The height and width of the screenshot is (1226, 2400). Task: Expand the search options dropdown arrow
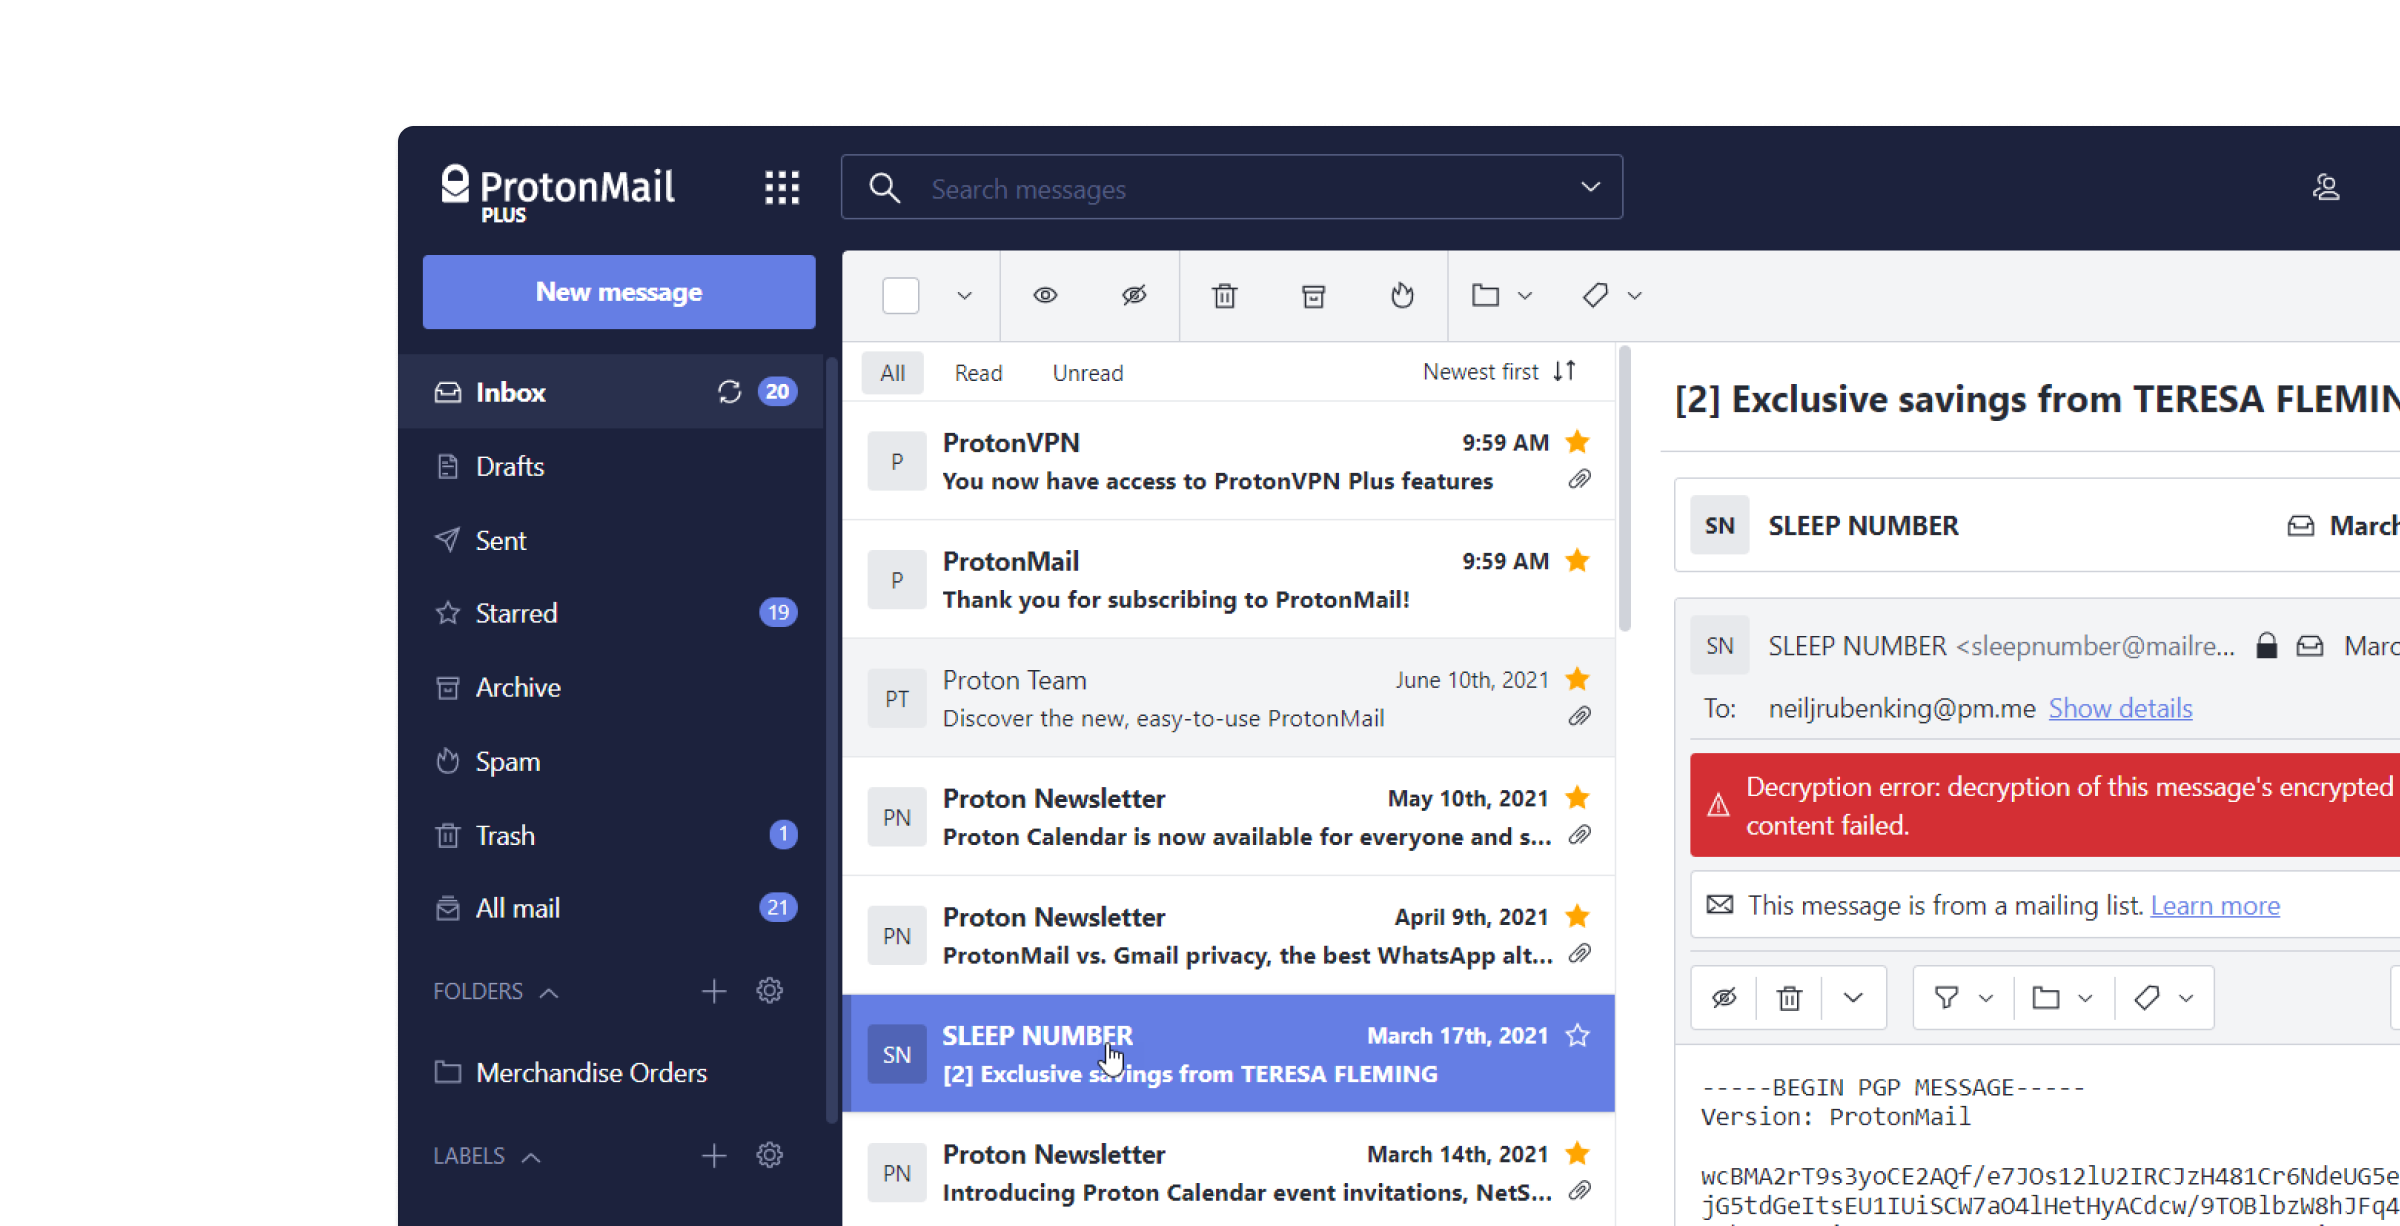click(x=1590, y=187)
